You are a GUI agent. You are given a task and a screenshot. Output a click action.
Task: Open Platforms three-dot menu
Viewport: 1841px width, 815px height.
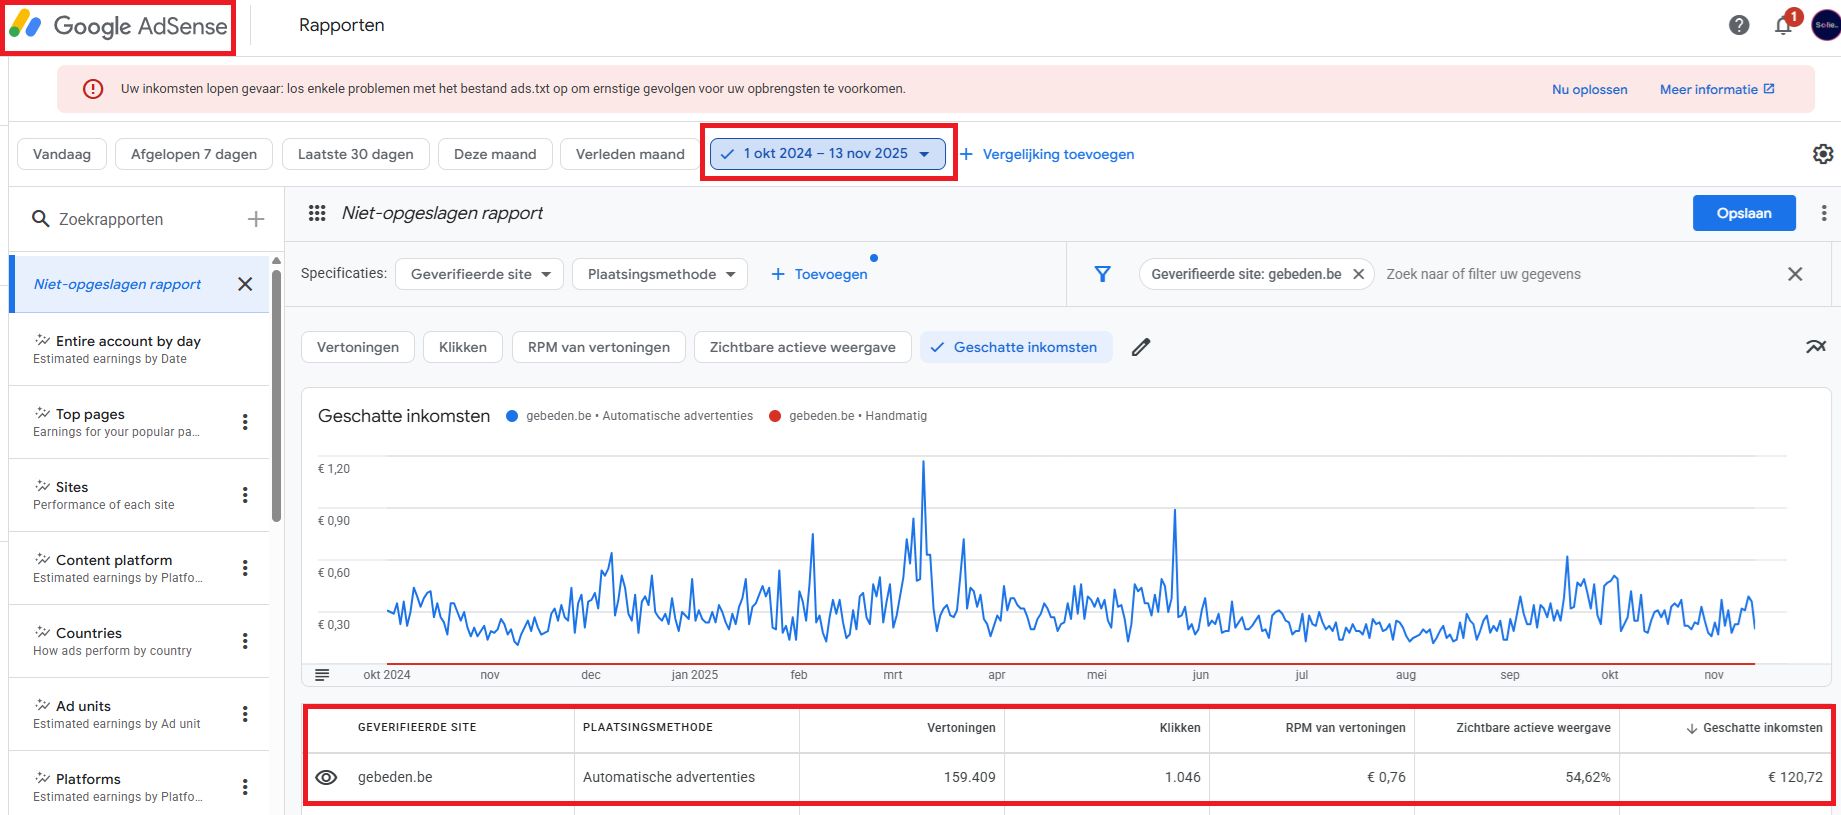tap(245, 787)
